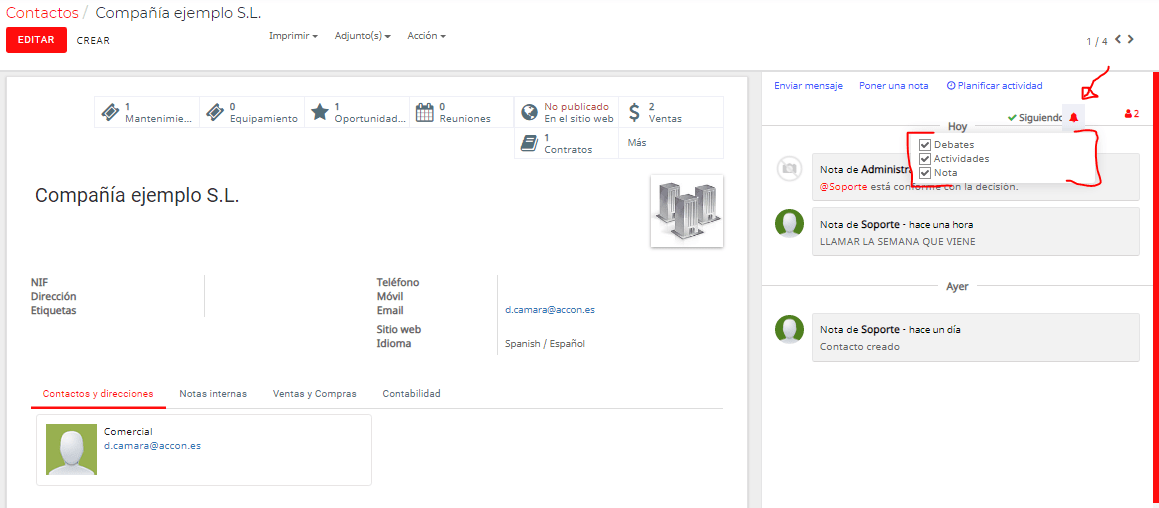
Task: Switch to the Ventas y Compras tab
Action: click(315, 393)
